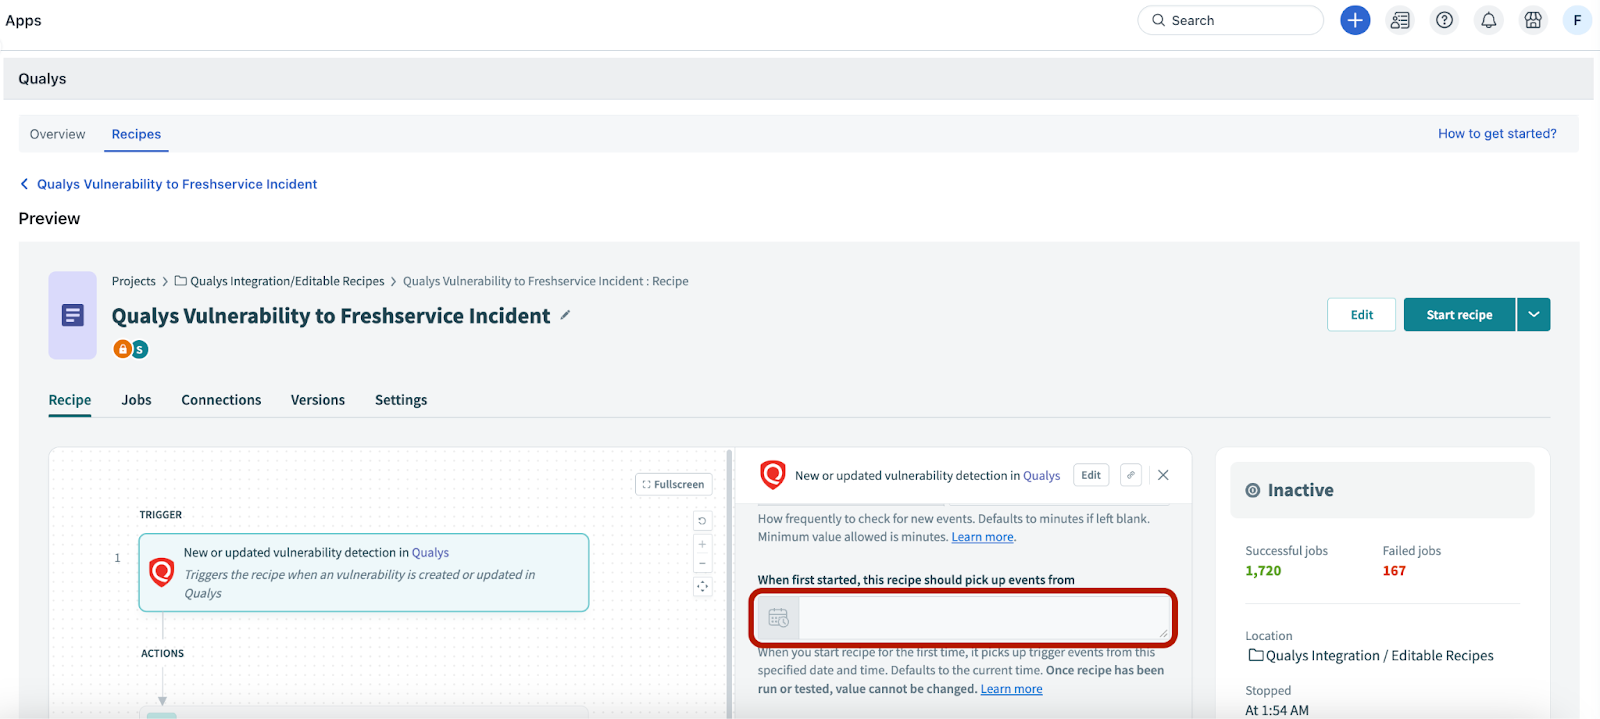Expand the Start recipe dropdown arrow
This screenshot has width=1600, height=719.
[1533, 315]
